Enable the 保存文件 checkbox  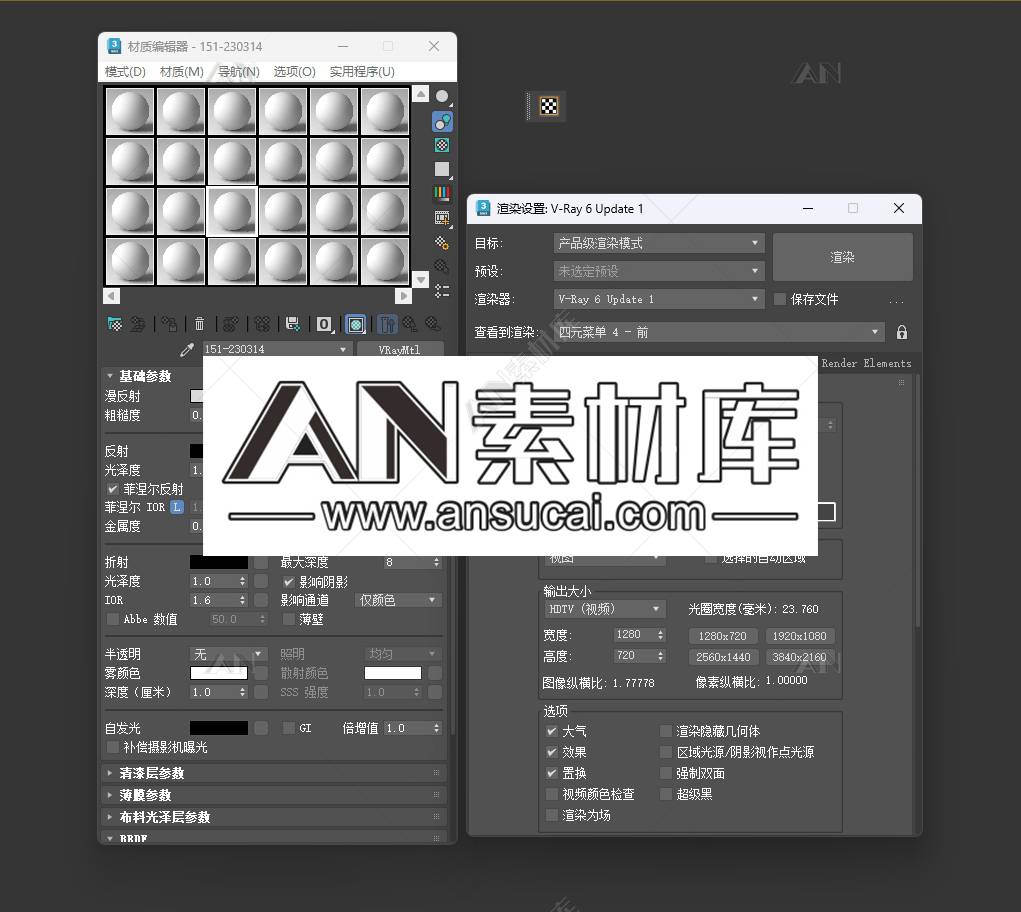tap(779, 299)
